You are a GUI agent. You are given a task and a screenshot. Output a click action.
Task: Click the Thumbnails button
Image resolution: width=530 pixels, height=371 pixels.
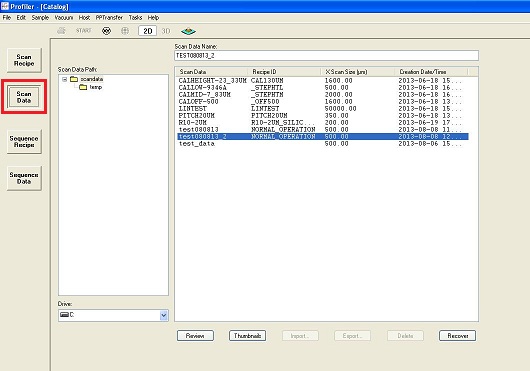(247, 336)
